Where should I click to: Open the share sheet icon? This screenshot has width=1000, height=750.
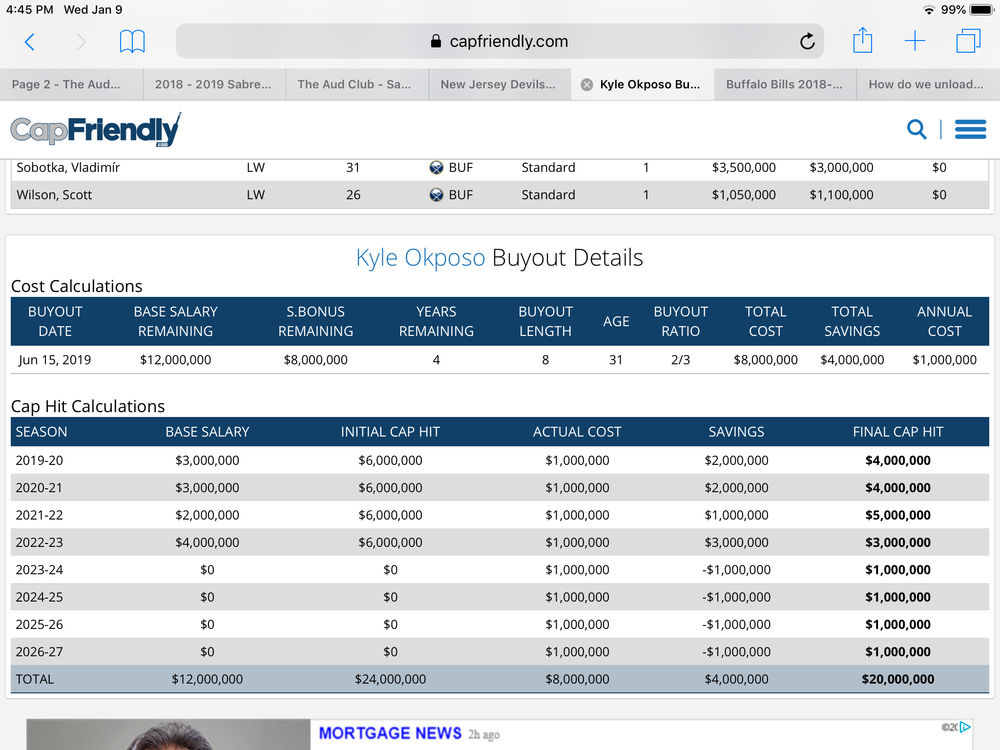862,40
